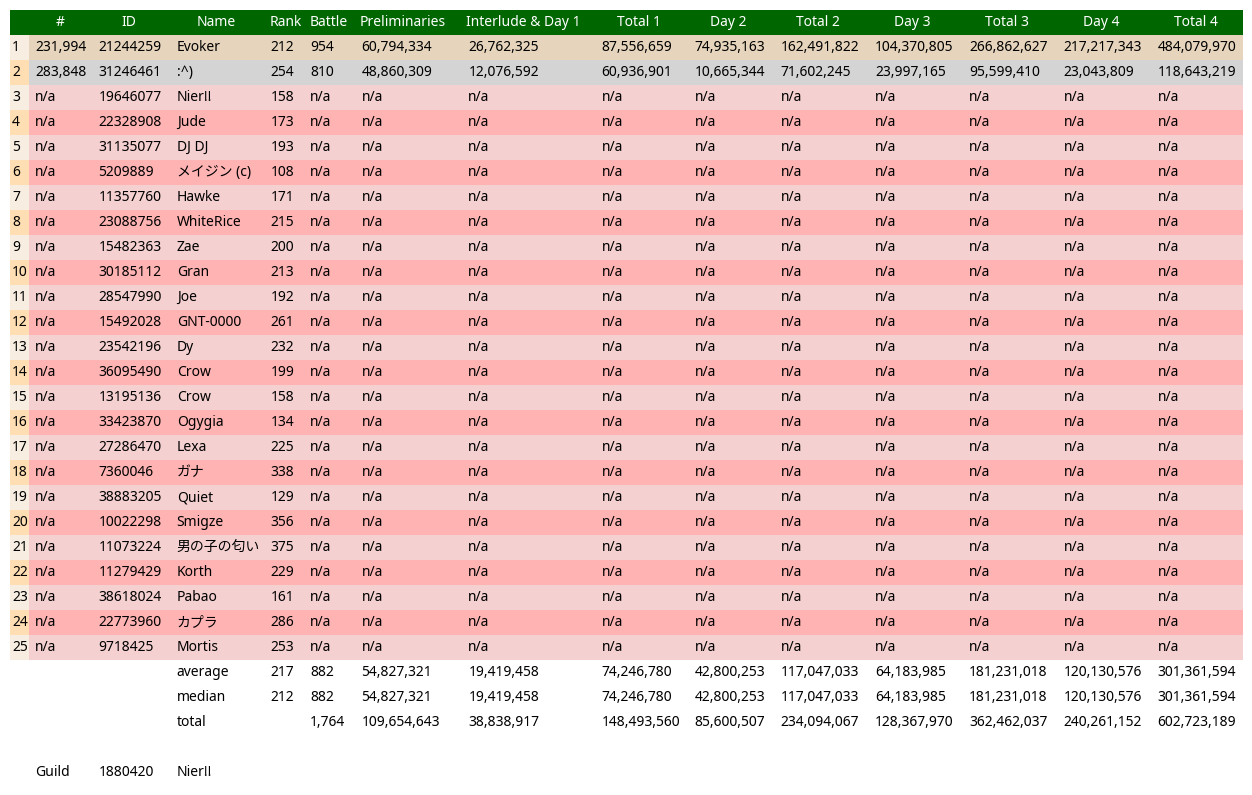
Task: Click the name cell Smigze
Action: coord(200,521)
